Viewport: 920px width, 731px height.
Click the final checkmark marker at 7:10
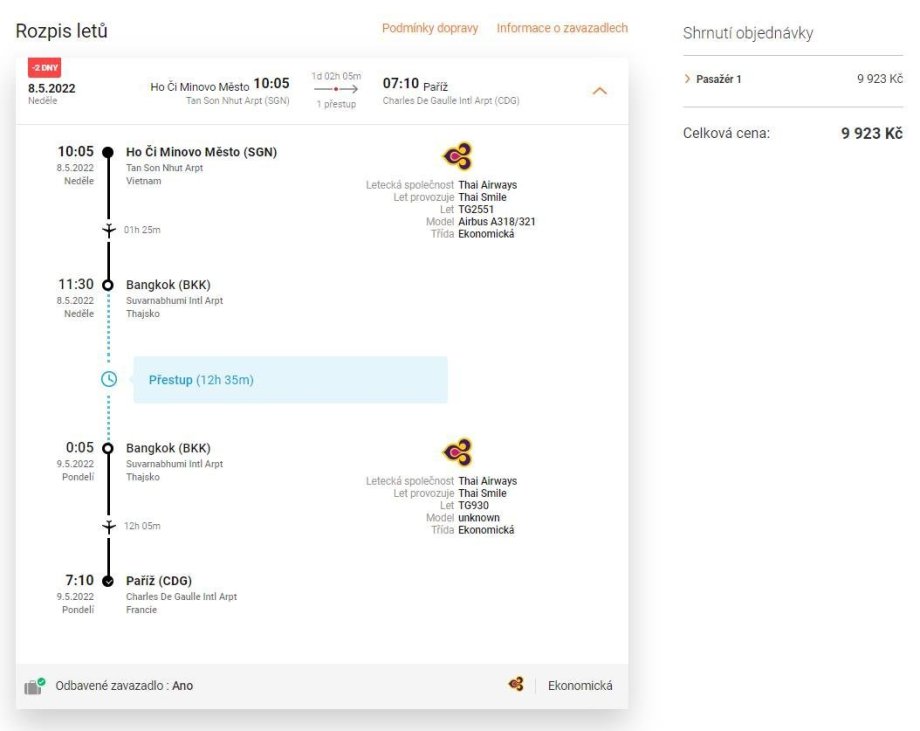tap(108, 581)
